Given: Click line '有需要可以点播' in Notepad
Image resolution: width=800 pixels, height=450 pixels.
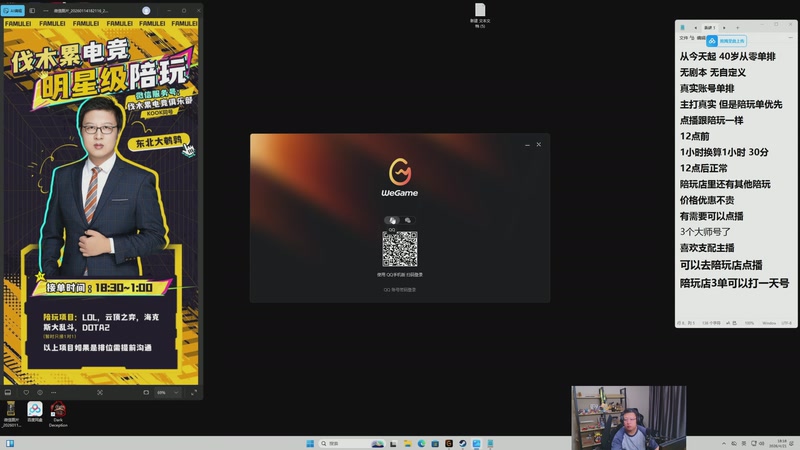Looking at the screenshot, I should click(x=711, y=216).
